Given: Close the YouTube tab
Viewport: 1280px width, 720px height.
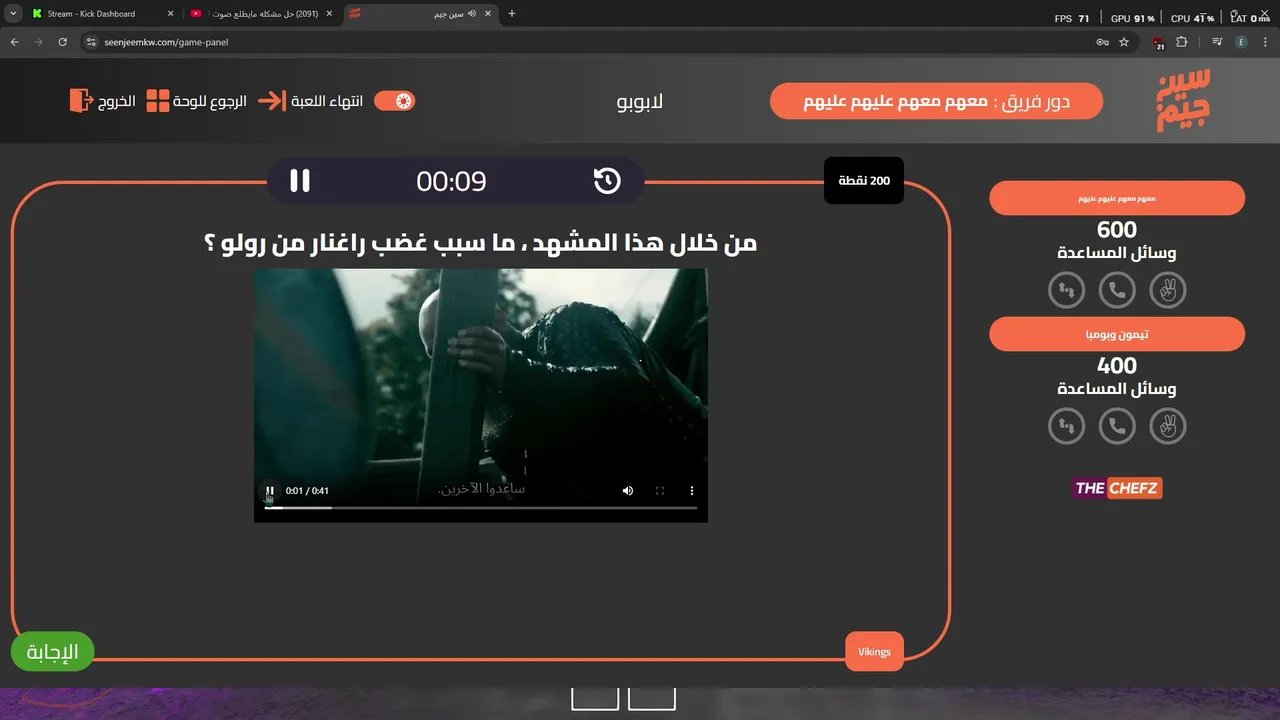Looking at the screenshot, I should [x=329, y=14].
